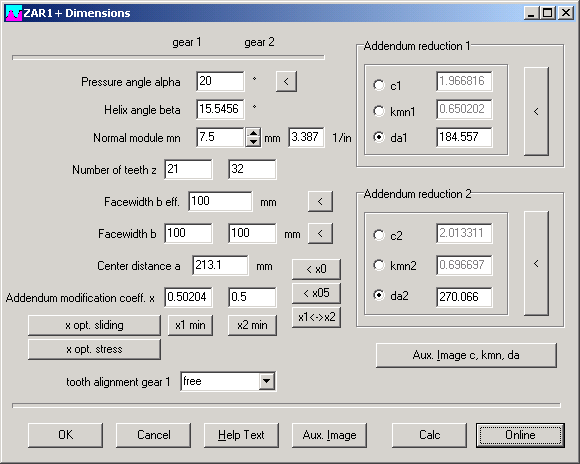Click the Online button
The image size is (580, 464).
point(520,435)
